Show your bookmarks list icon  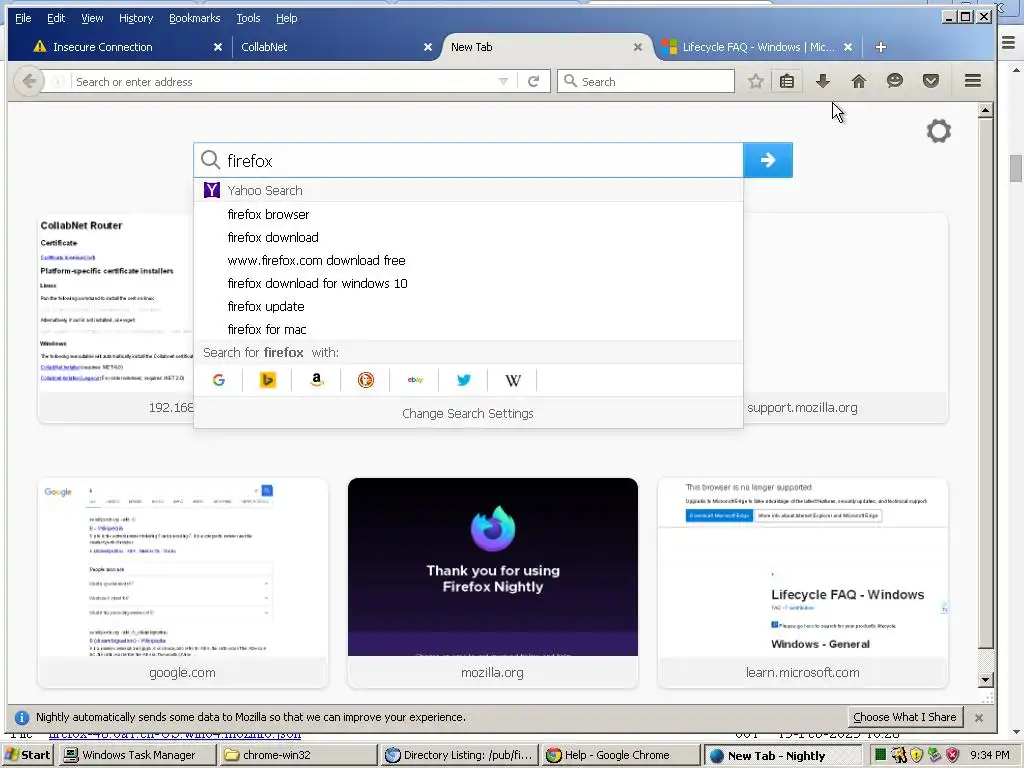click(787, 81)
